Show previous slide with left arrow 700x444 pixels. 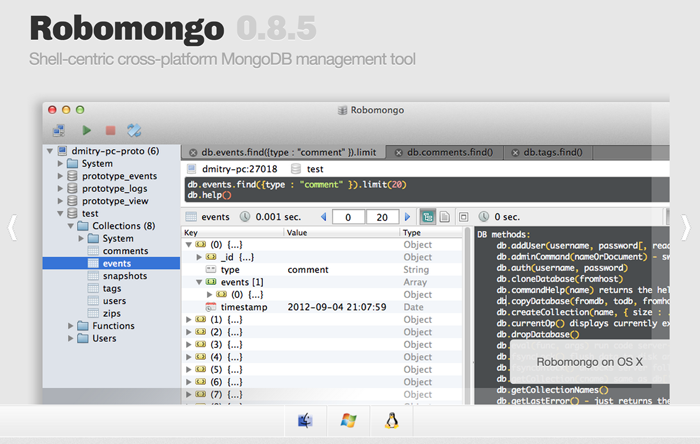pos(12,228)
